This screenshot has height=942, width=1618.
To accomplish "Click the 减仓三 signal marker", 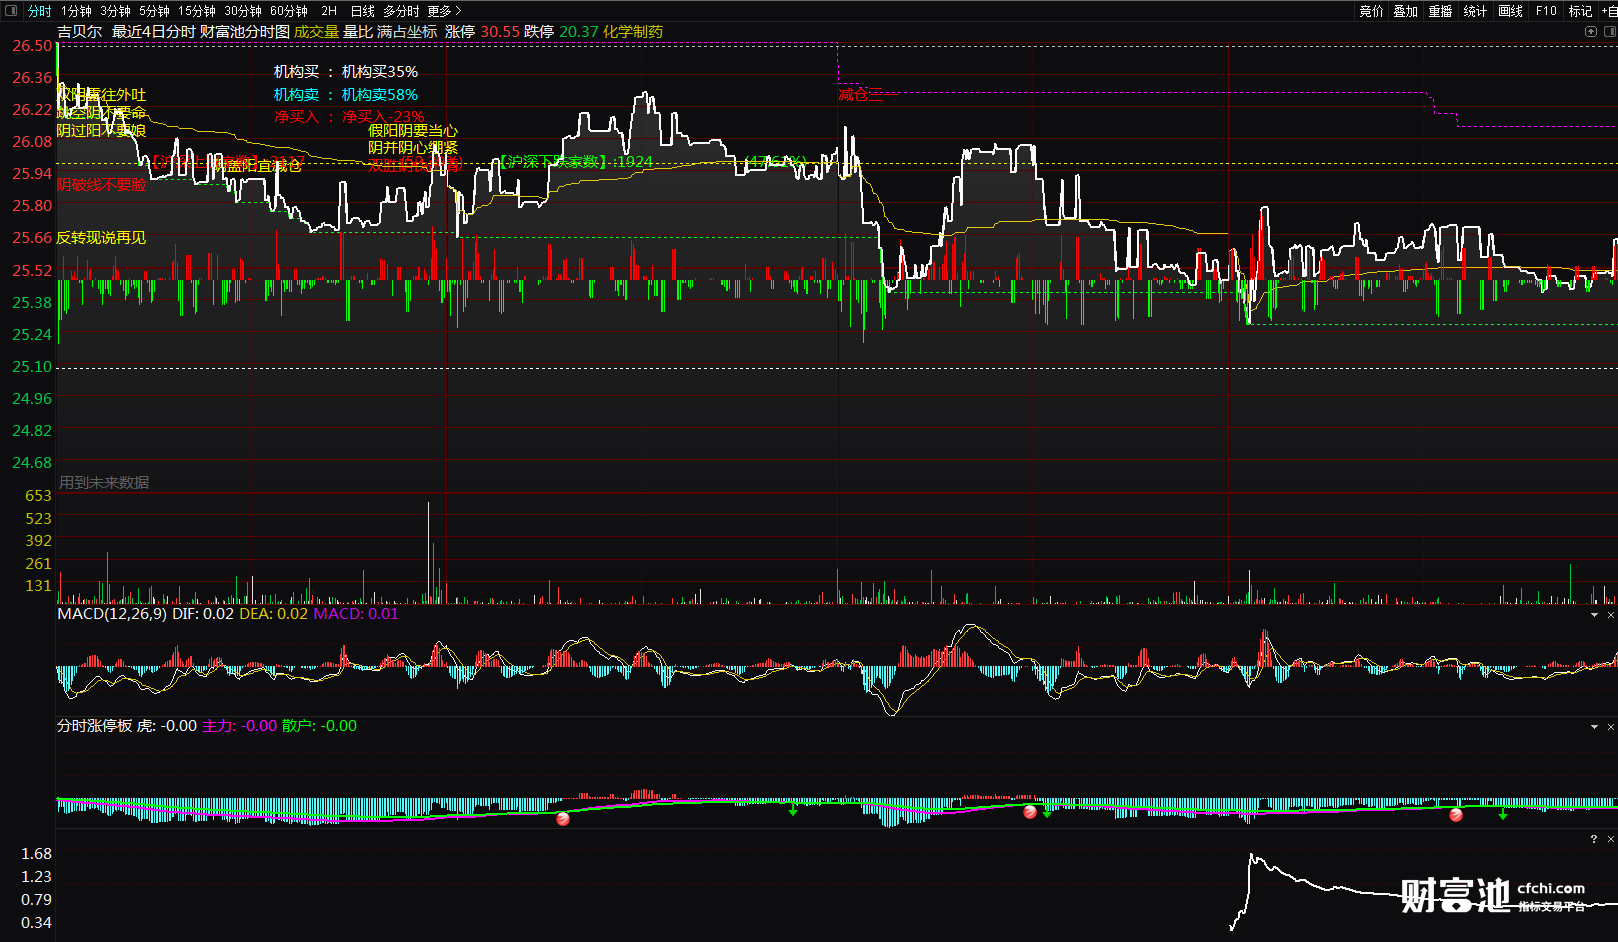I will coord(861,95).
